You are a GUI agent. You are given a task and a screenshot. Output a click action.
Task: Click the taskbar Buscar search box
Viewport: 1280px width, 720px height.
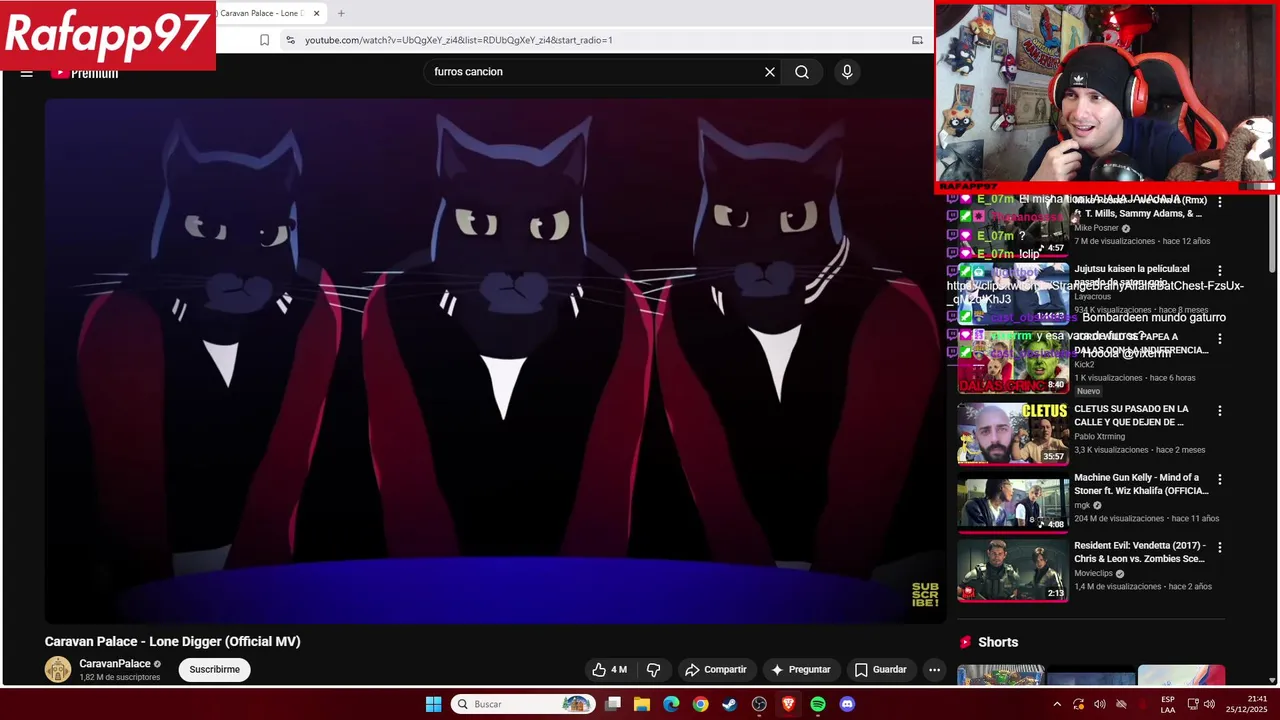coord(523,704)
